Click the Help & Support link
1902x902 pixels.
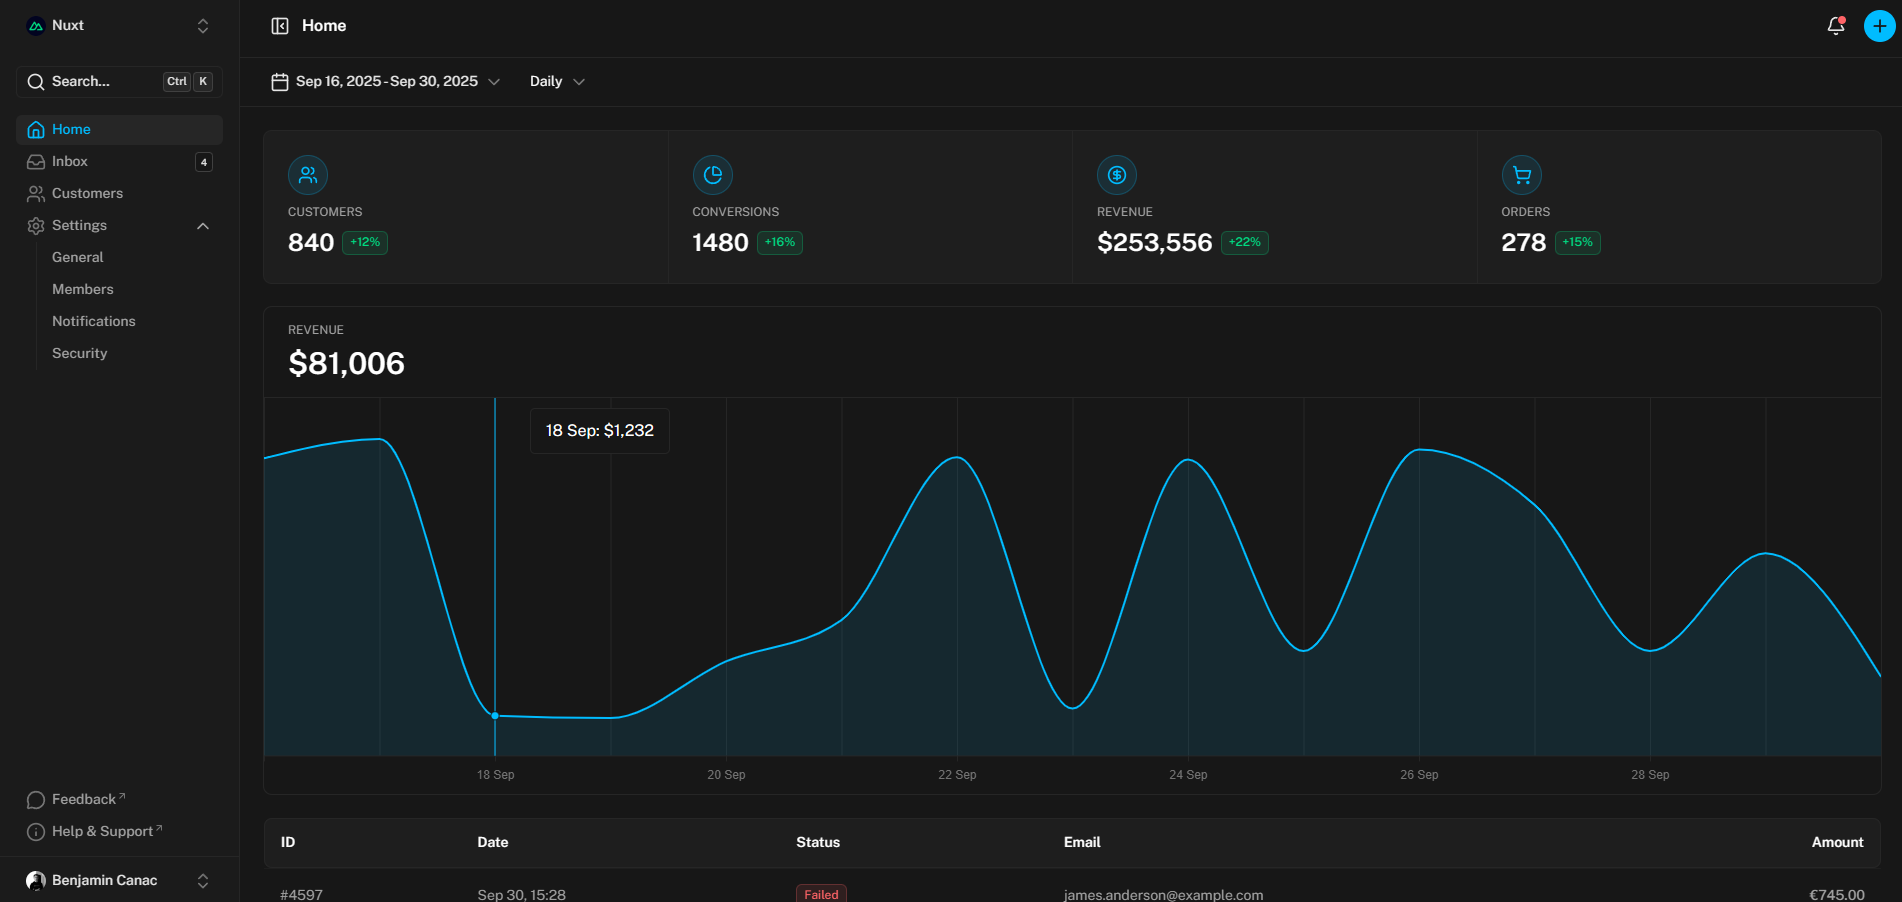pos(100,830)
